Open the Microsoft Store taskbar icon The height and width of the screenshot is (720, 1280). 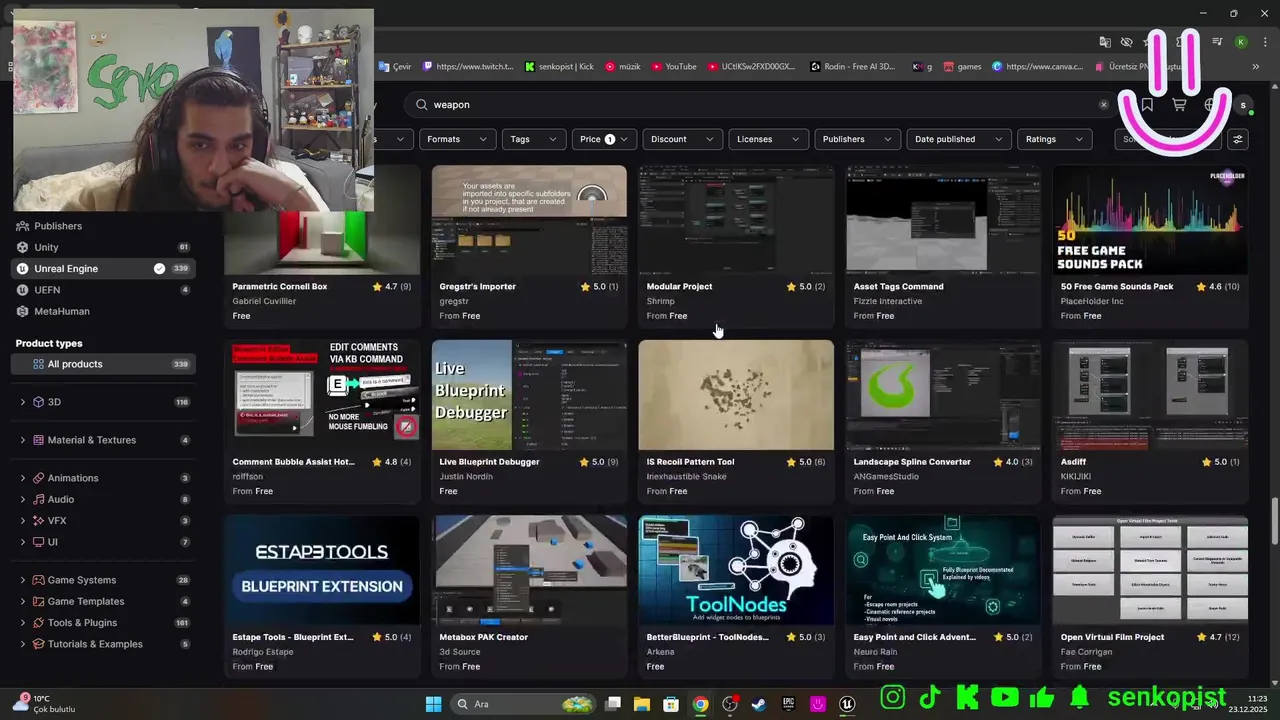[671, 704]
